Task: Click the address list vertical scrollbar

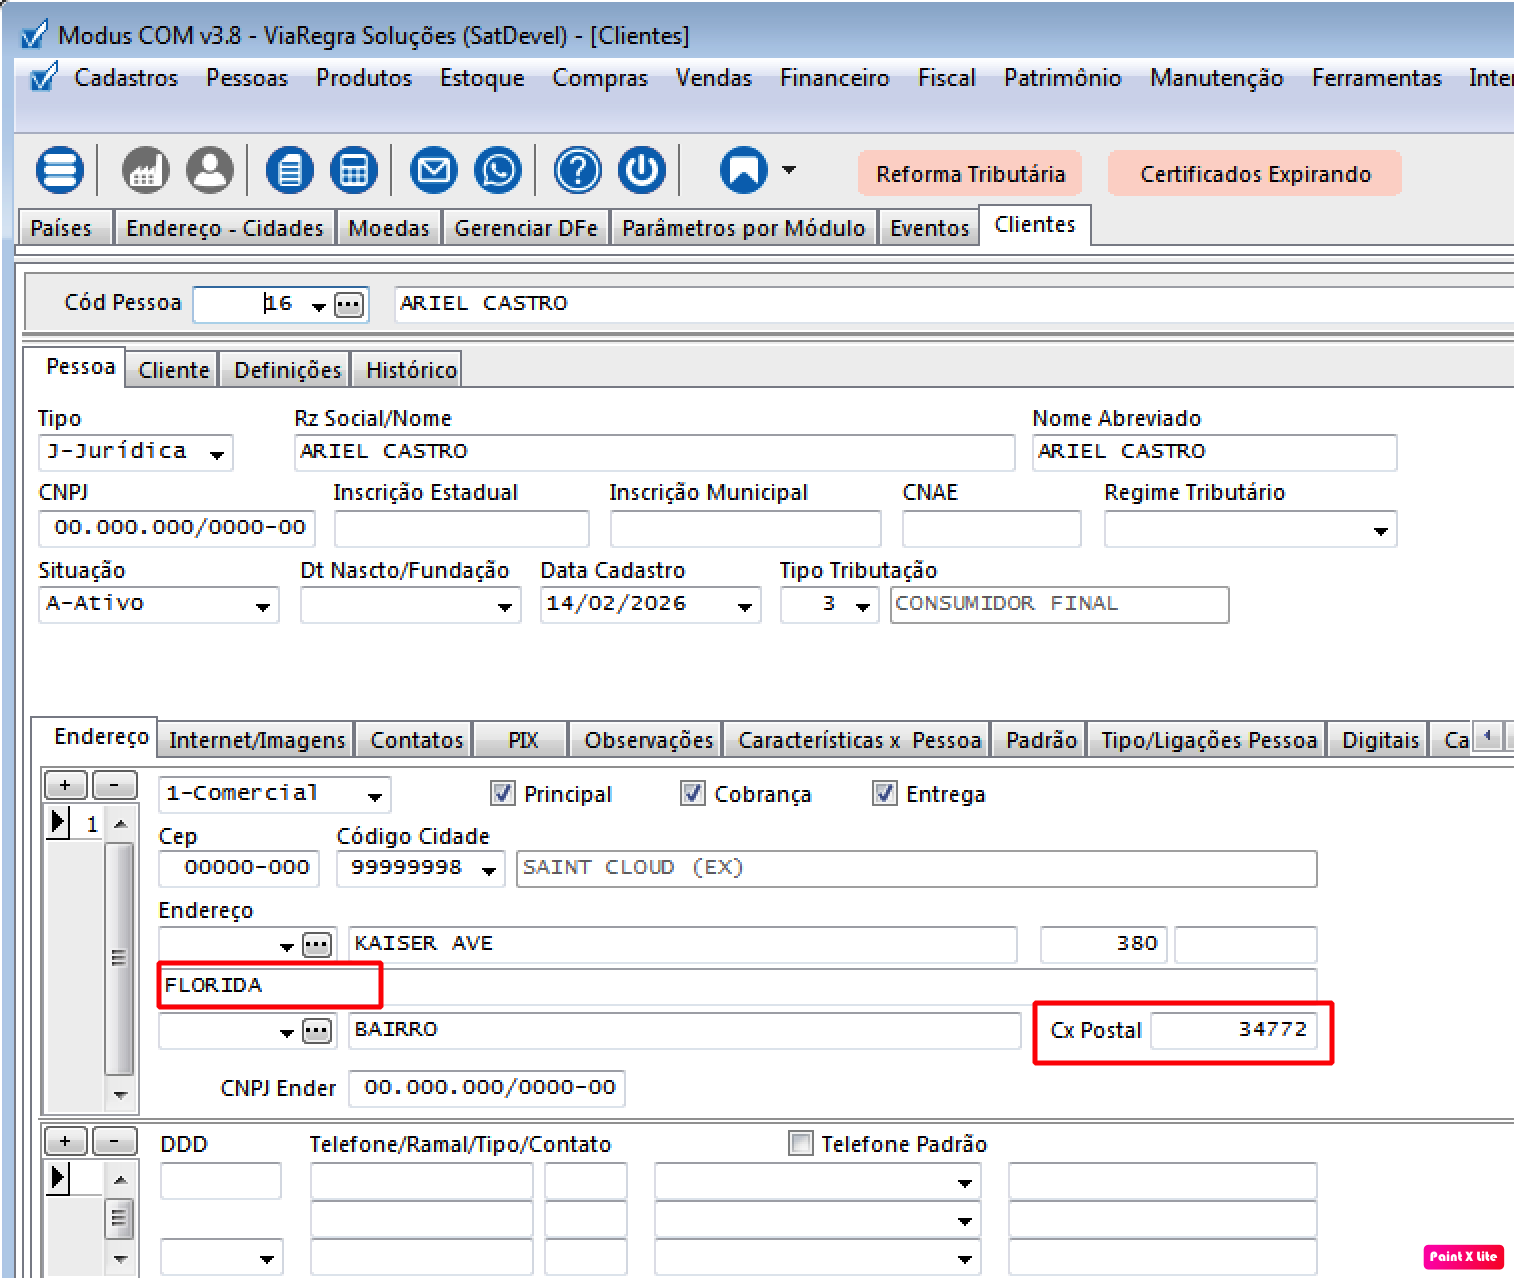Action: click(x=119, y=957)
